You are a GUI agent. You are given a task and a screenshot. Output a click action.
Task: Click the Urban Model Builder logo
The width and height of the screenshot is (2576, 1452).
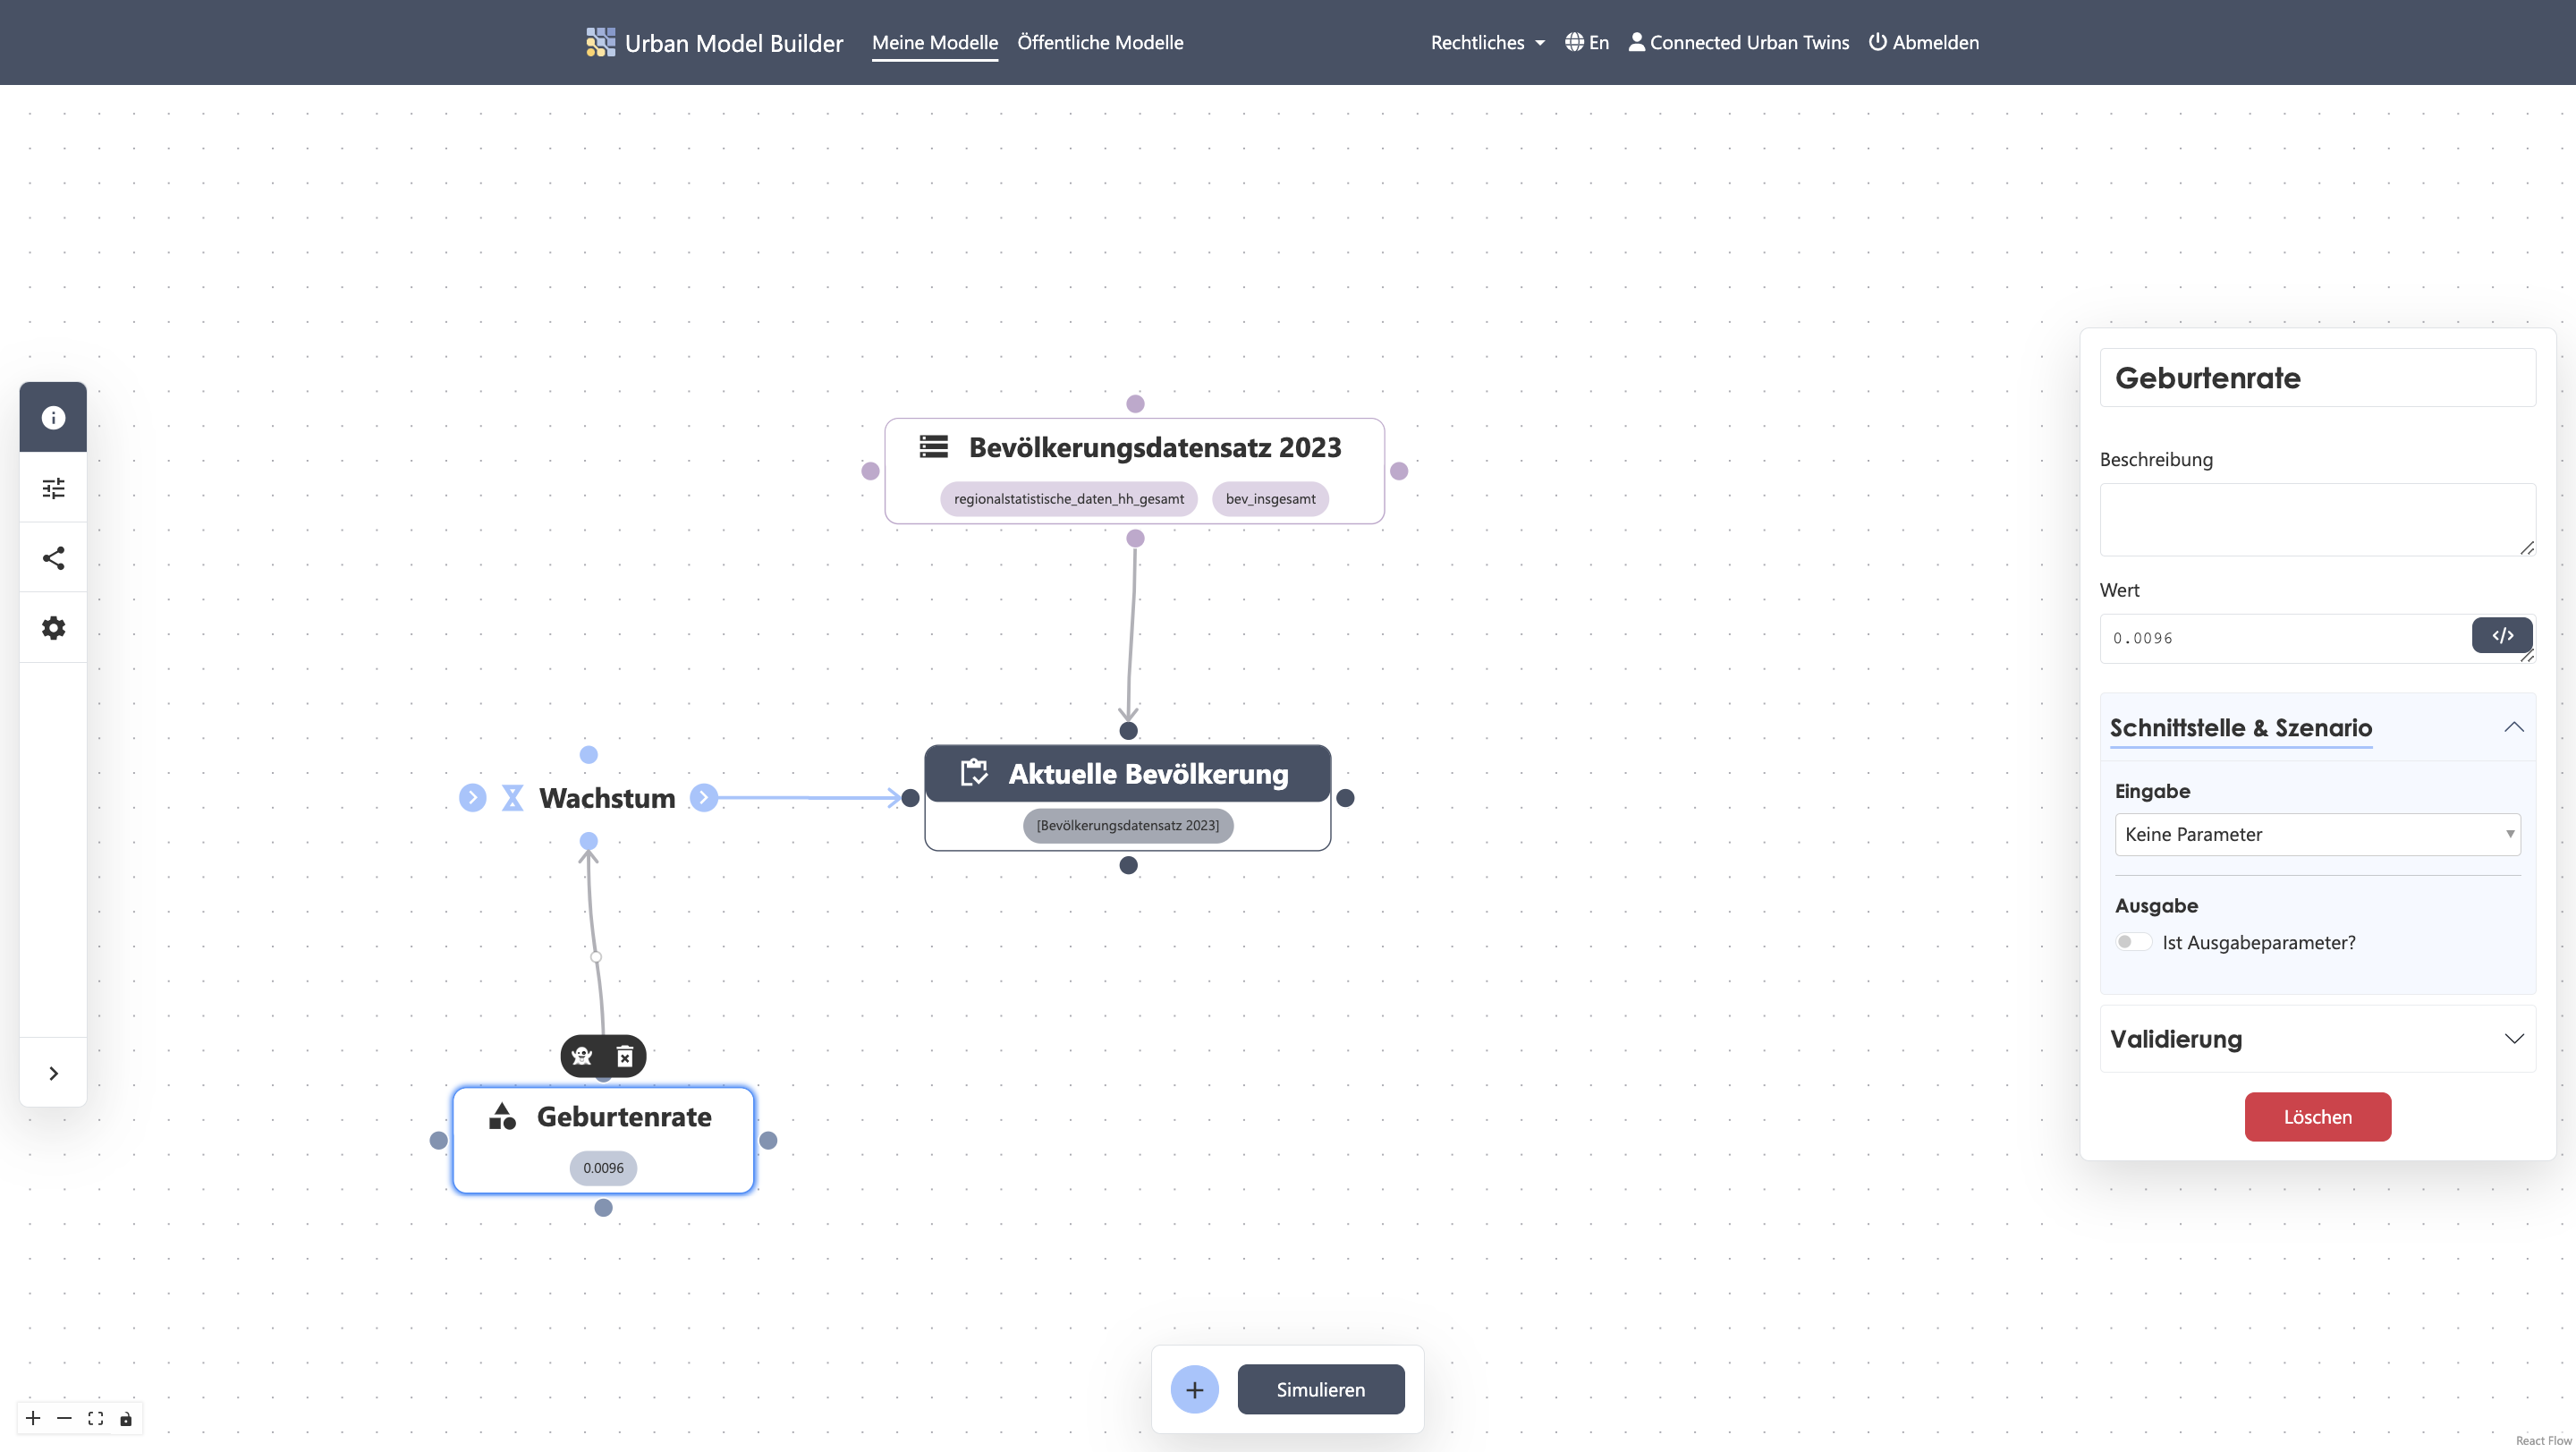(x=600, y=42)
